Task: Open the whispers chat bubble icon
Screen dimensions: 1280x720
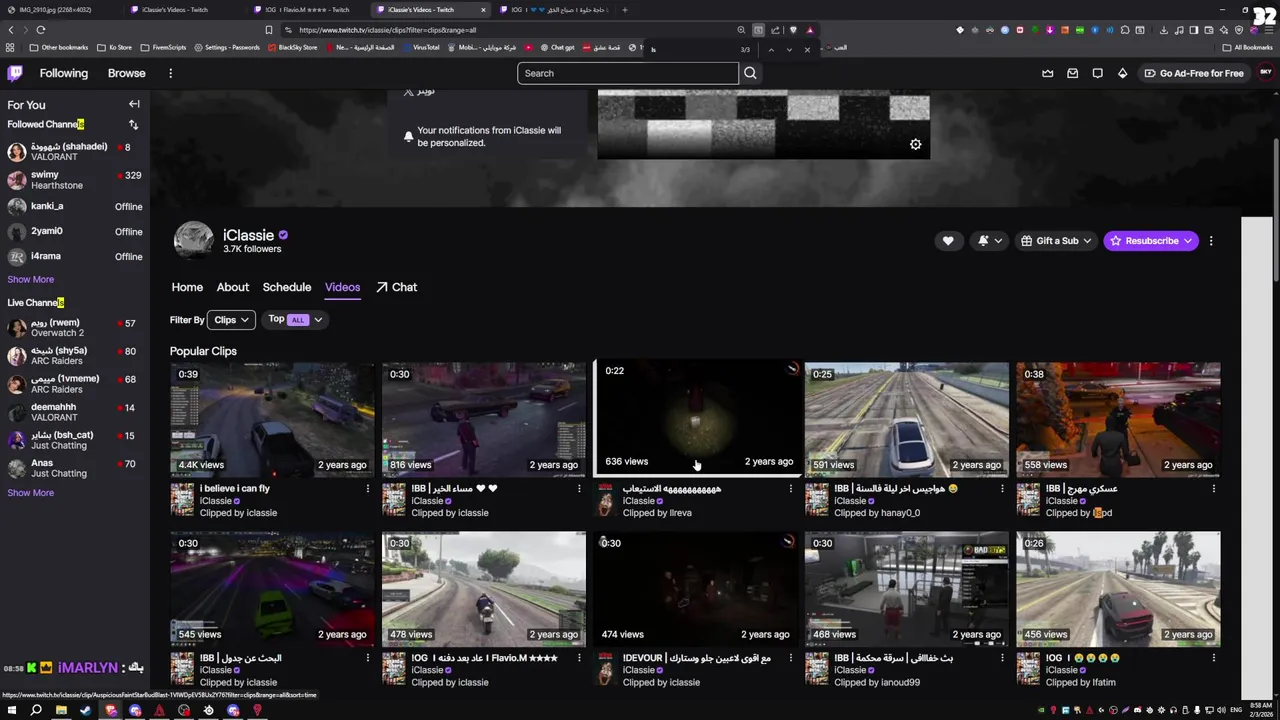Action: (1097, 73)
